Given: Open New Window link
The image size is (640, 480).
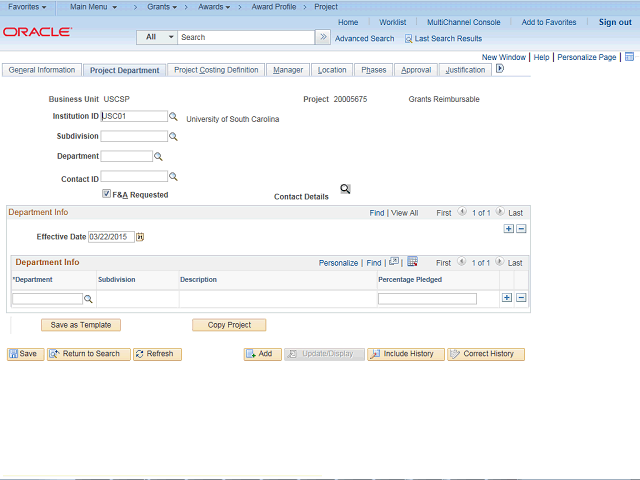Looking at the screenshot, I should tap(504, 57).
